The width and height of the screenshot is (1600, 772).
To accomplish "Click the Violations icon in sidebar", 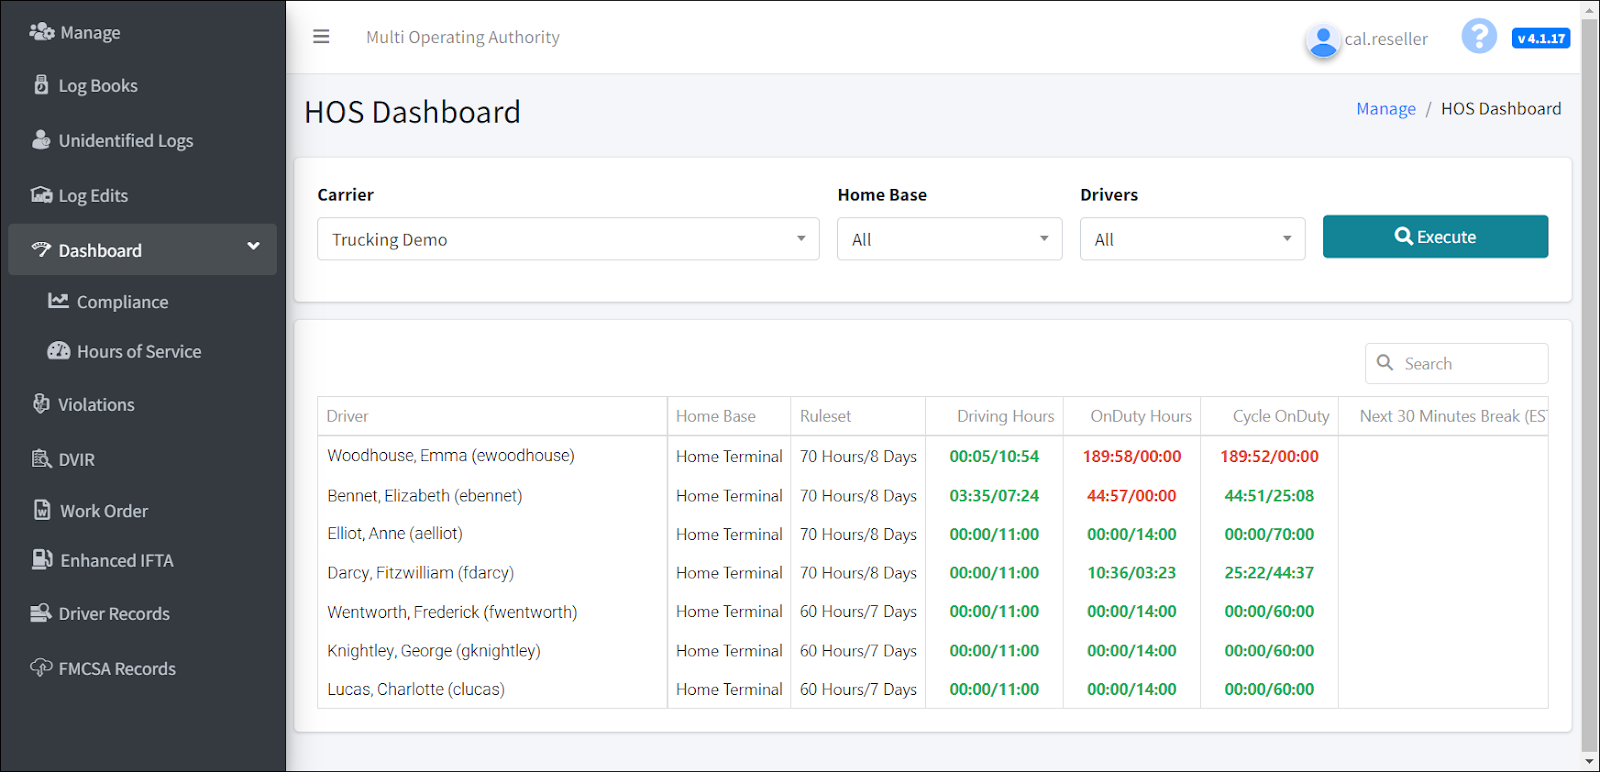I will click(41, 404).
